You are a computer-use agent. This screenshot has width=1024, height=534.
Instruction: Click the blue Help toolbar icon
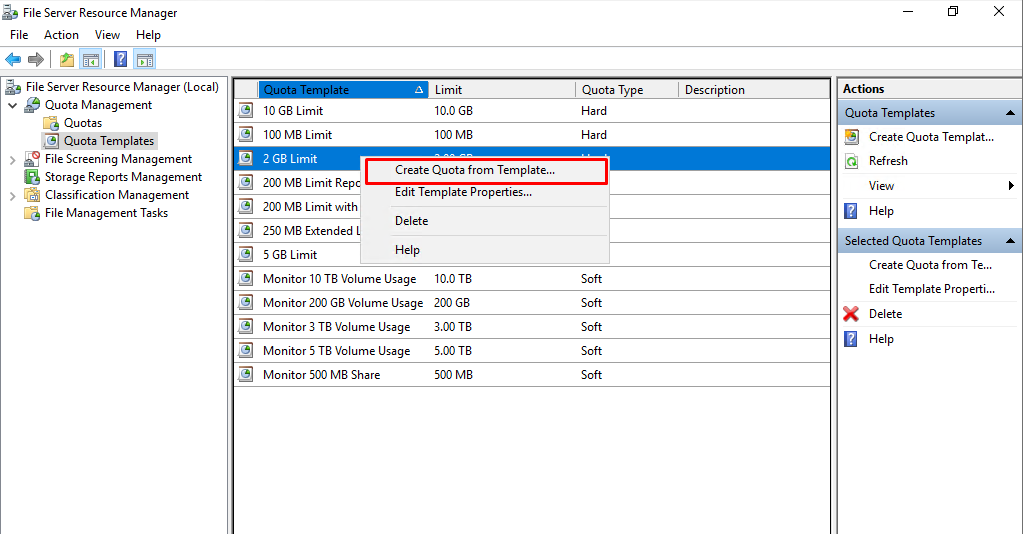(x=120, y=59)
